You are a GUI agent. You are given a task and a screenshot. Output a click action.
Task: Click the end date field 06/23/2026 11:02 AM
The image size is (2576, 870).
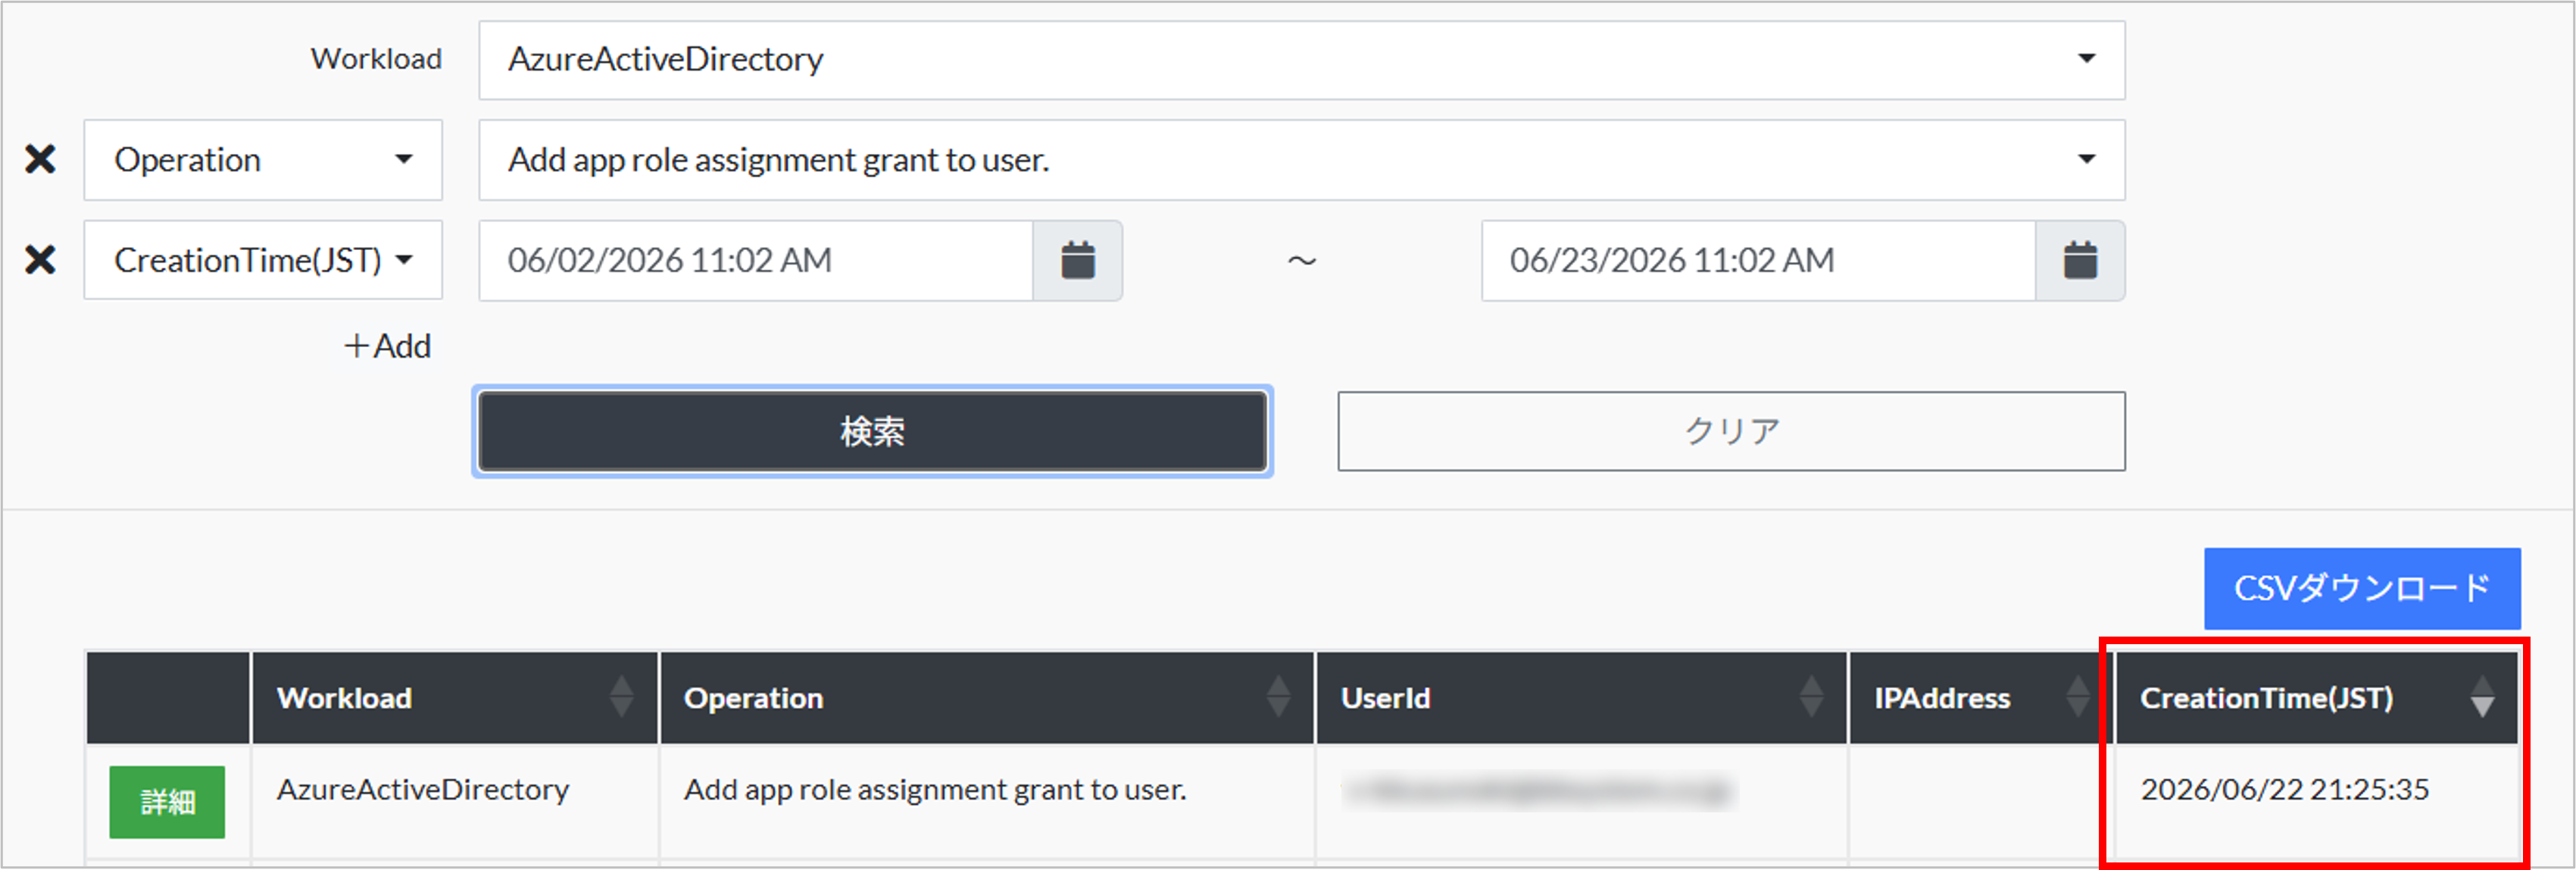click(x=1758, y=260)
